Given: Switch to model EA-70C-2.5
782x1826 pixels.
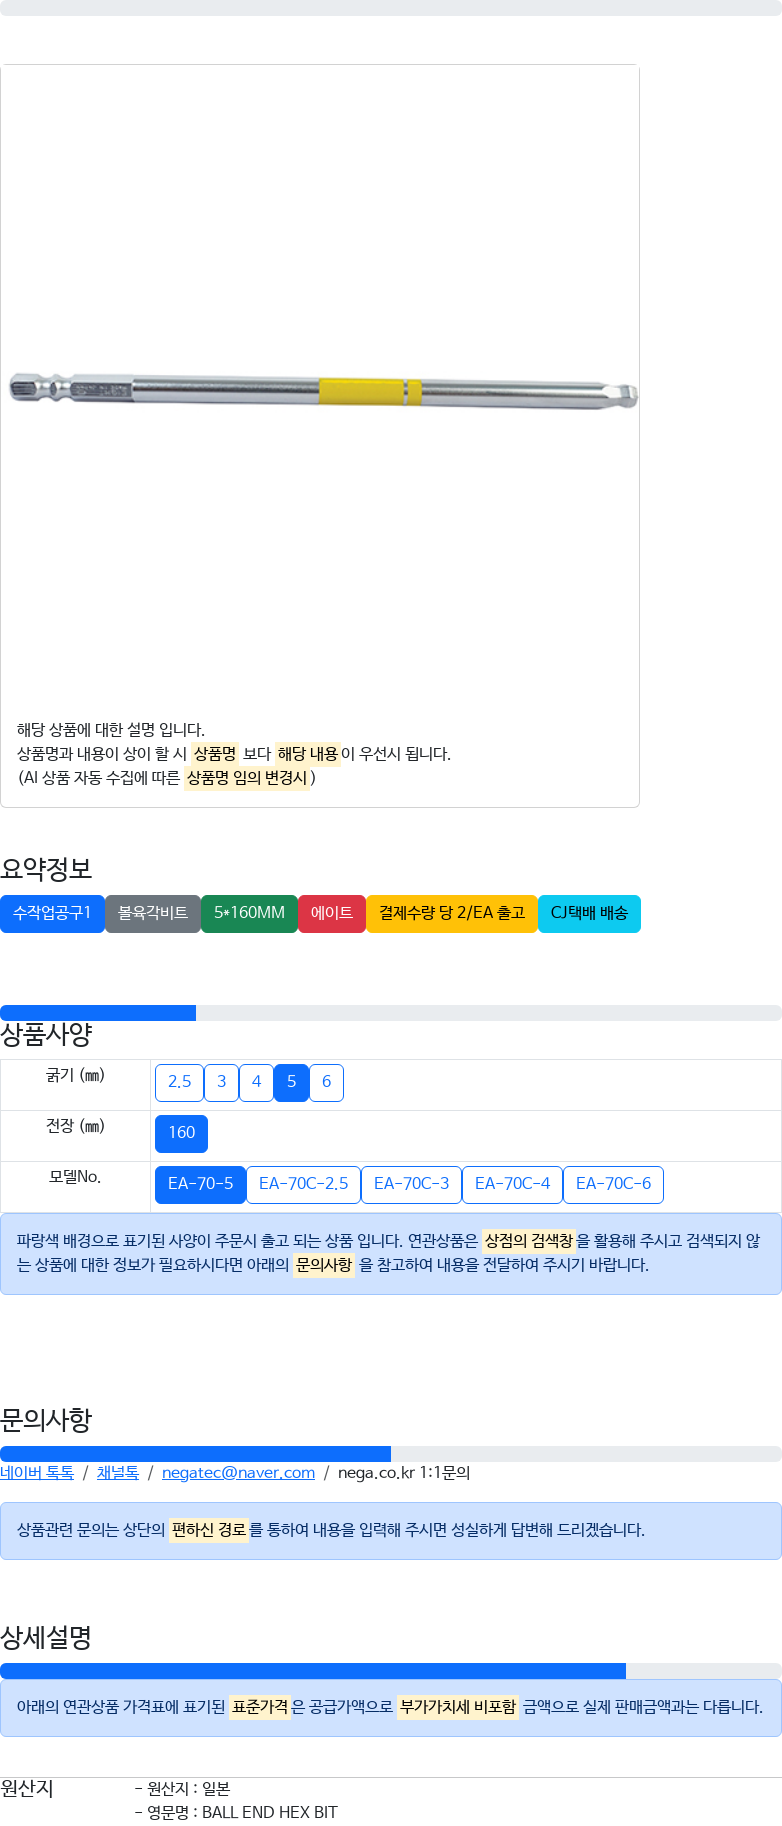Looking at the screenshot, I should [303, 1184].
